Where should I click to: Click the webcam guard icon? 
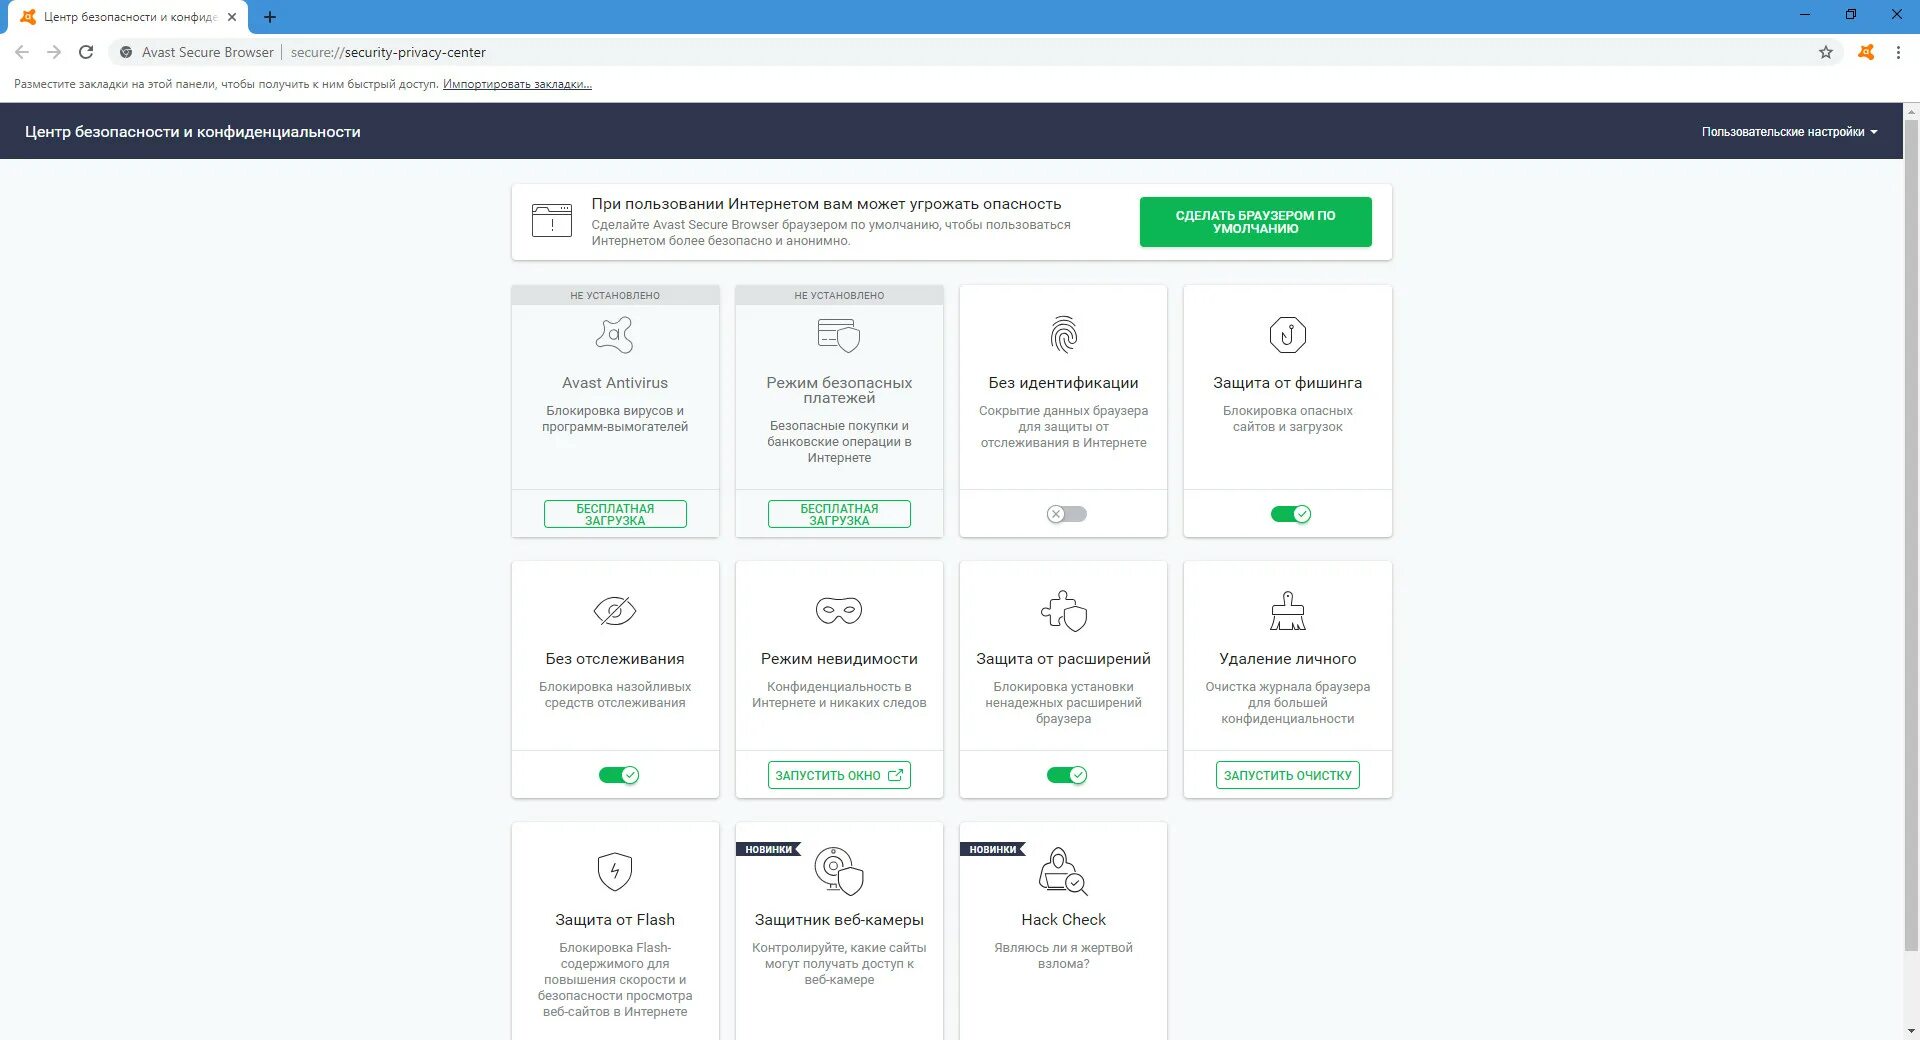[x=839, y=871]
